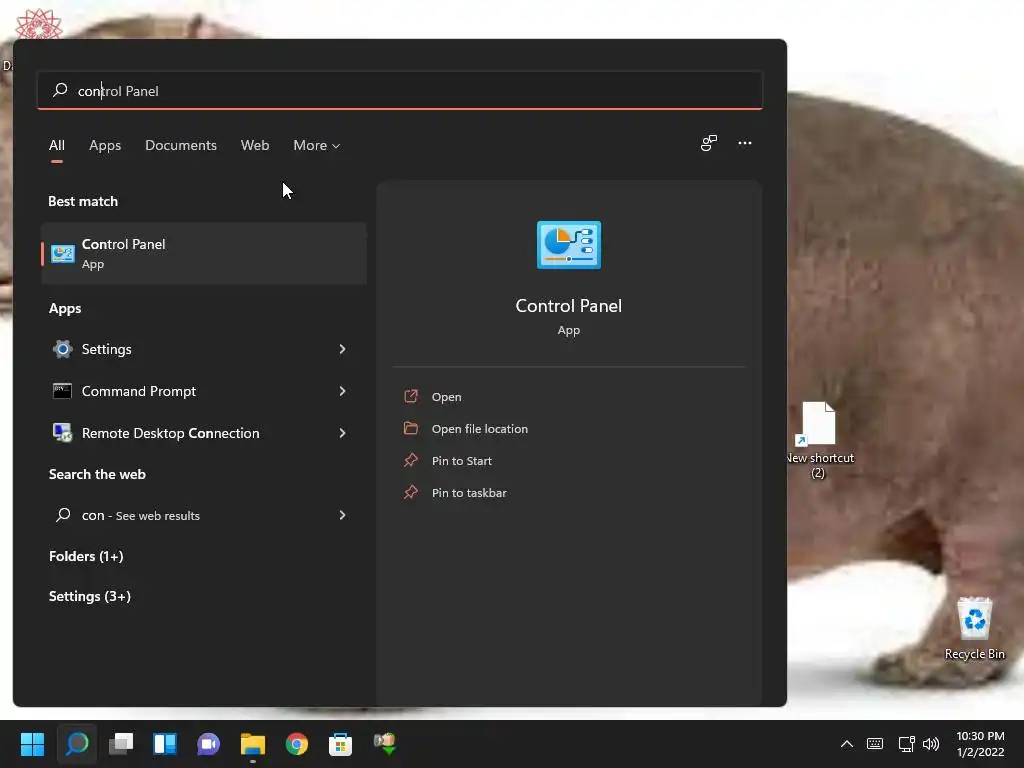Launch Google Chrome from the taskbar
Viewport: 1024px width, 768px height.
click(296, 744)
